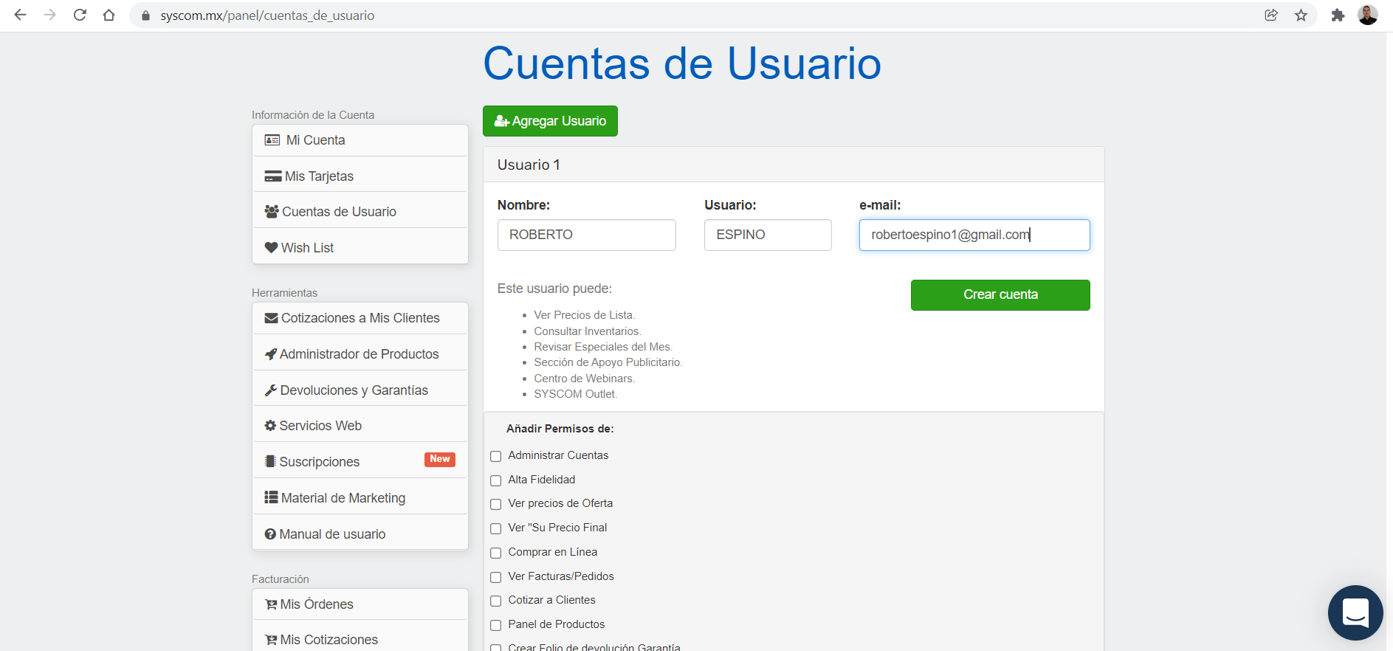Focus the Nombre field containing ROBERTO

[x=587, y=235]
